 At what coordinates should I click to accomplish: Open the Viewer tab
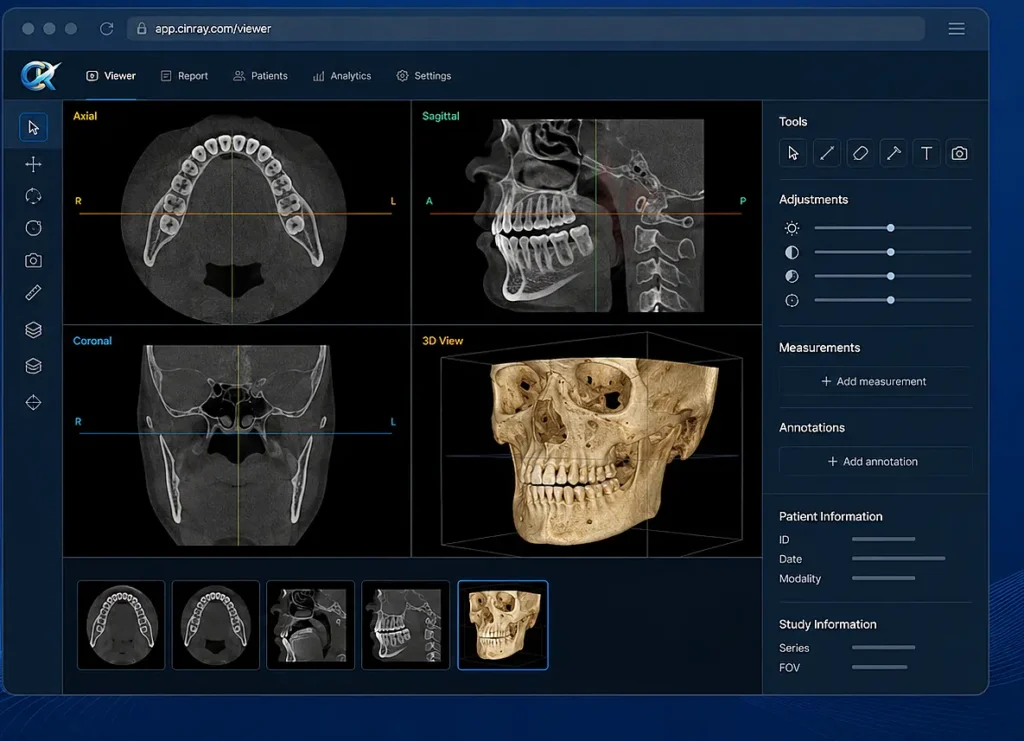111,76
